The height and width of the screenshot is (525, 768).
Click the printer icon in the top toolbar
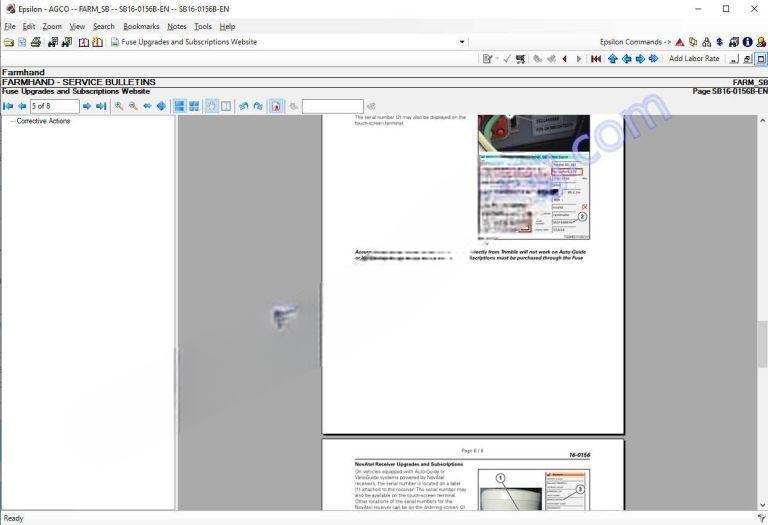click(36, 42)
